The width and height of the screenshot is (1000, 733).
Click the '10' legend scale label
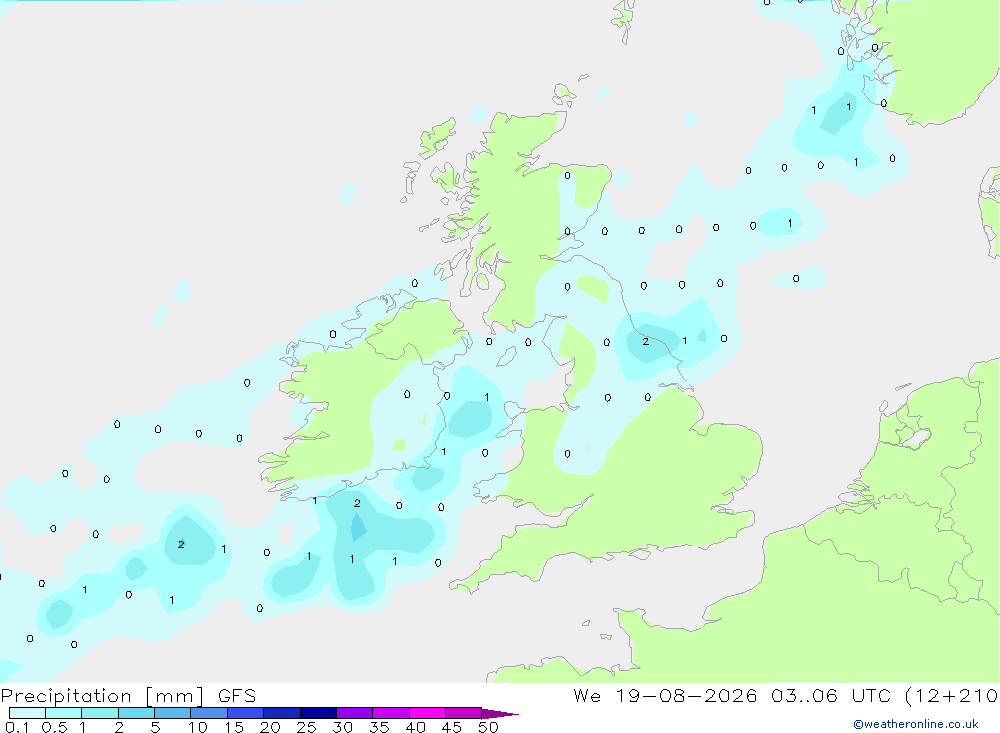[198, 727]
